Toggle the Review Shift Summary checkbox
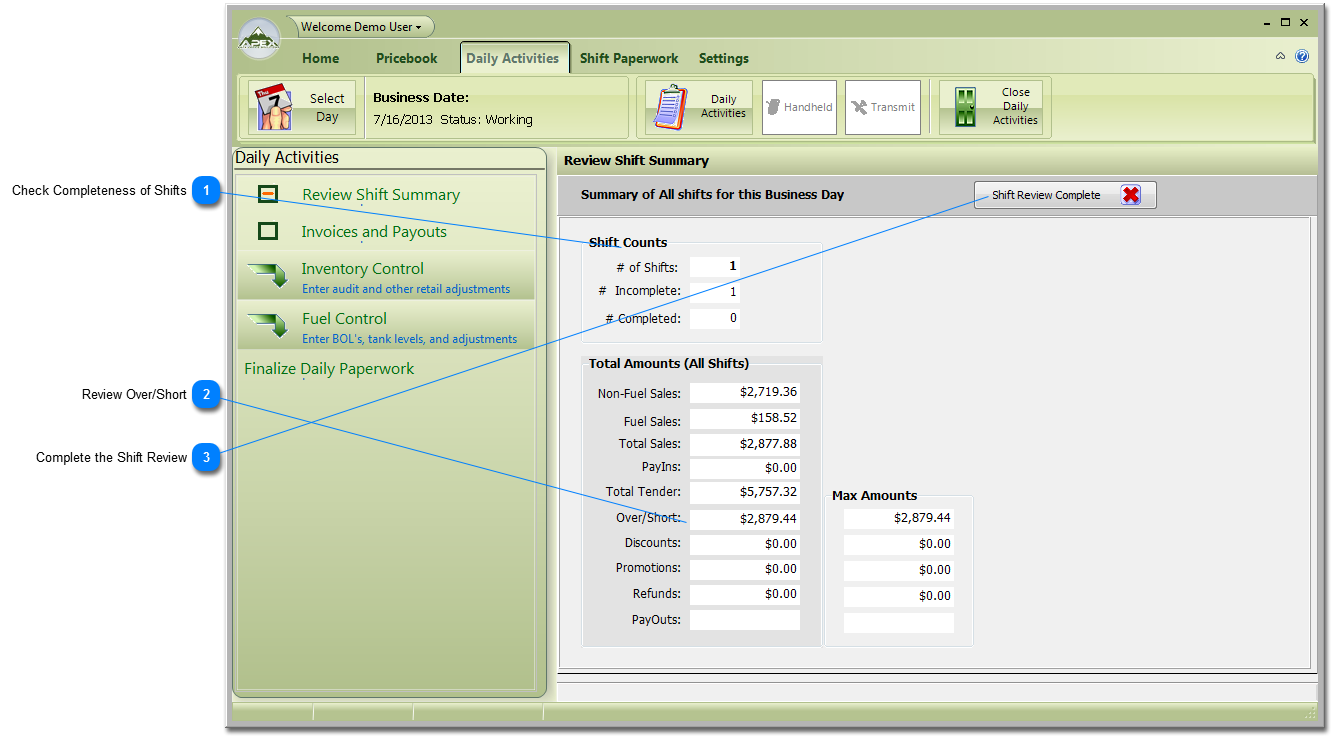Viewport: 1333px width, 736px height. (268, 195)
